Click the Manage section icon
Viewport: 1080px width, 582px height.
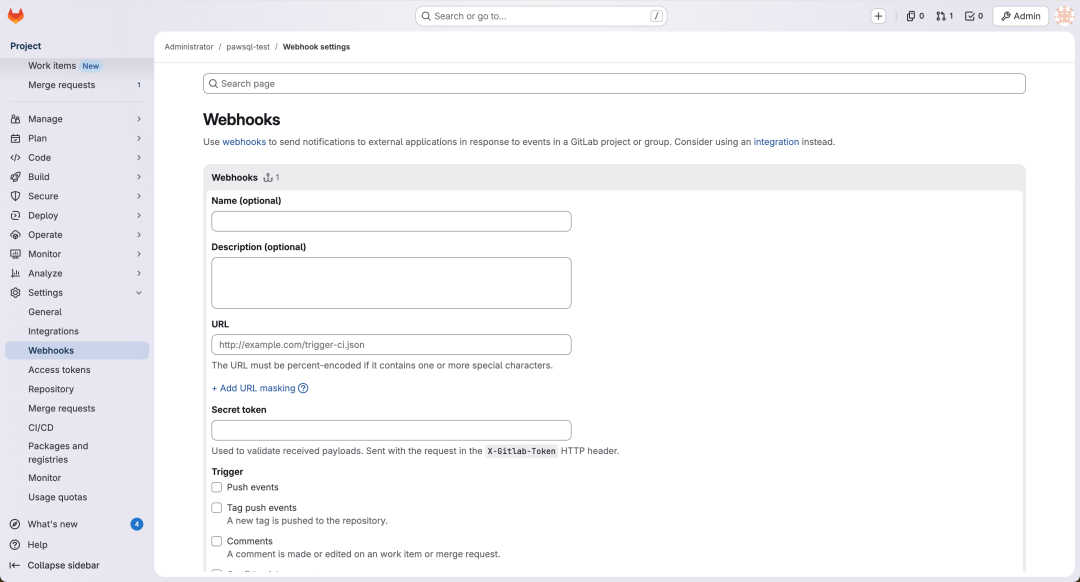coord(15,119)
